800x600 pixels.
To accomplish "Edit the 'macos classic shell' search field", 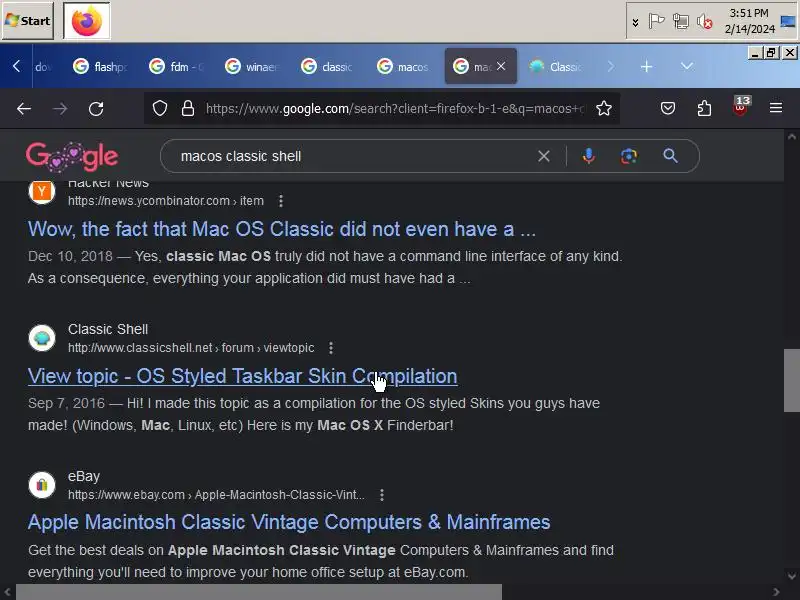I will (352, 156).
